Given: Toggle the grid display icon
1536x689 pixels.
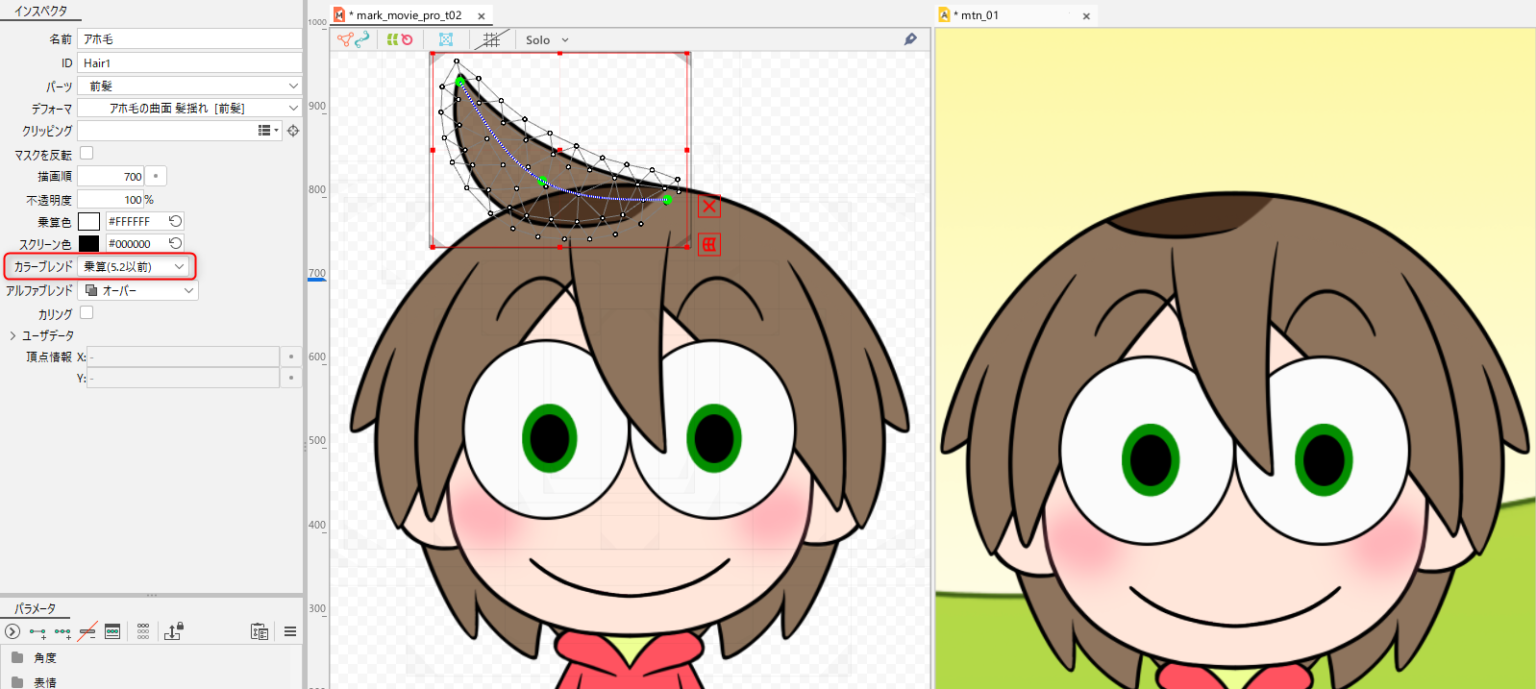Looking at the screenshot, I should pyautogui.click(x=491, y=40).
